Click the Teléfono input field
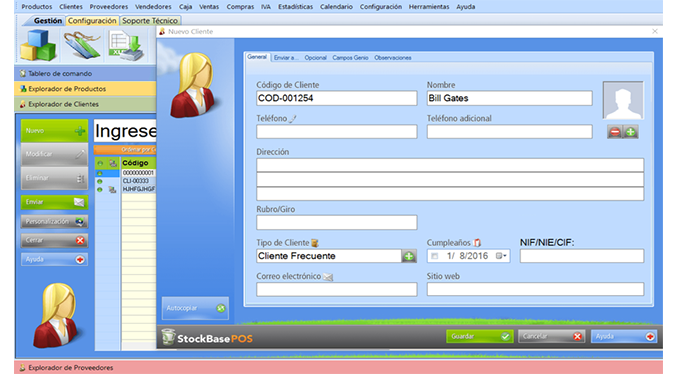This screenshot has height=374, width=678. point(336,131)
